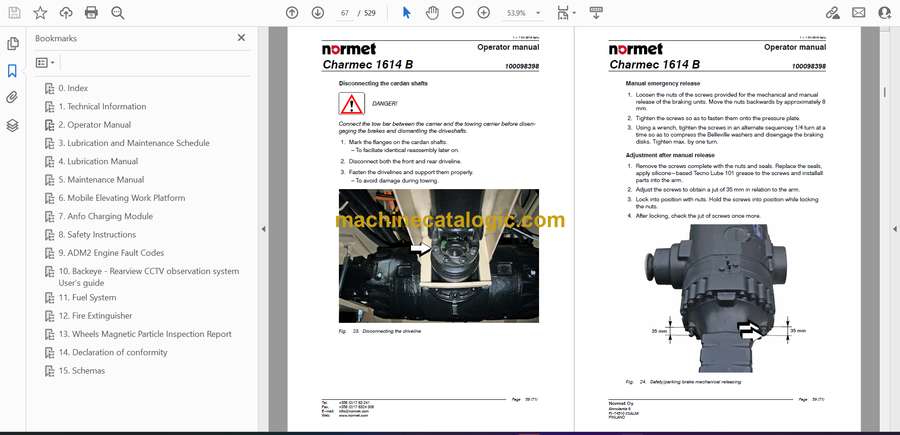Viewport: 900px width, 435px height.
Task: Print the document
Action: pyautogui.click(x=91, y=13)
